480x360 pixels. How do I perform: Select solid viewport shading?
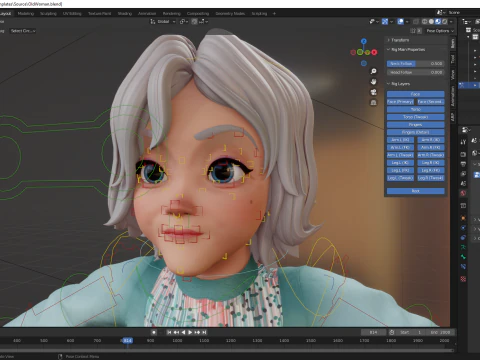(x=431, y=21)
